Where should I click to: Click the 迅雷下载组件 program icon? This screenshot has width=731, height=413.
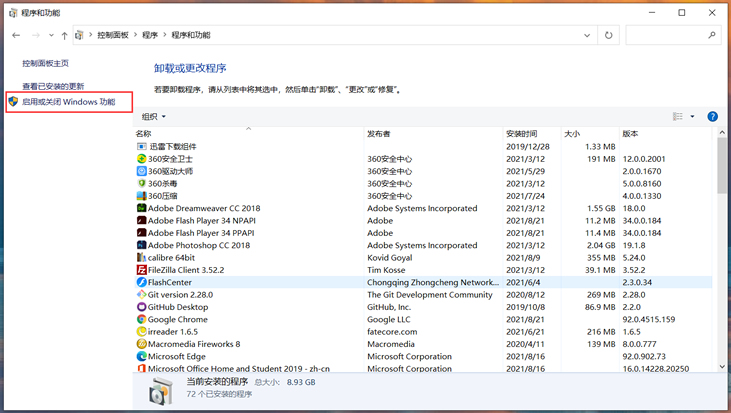(x=142, y=146)
